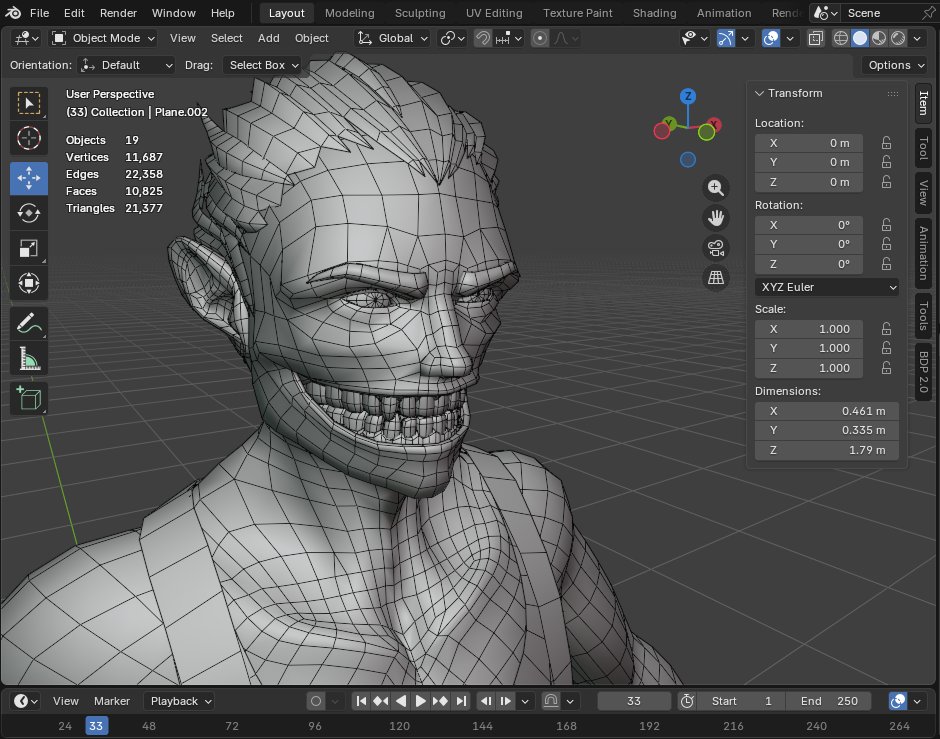
Task: Switch to material preview shading
Action: (x=879, y=38)
